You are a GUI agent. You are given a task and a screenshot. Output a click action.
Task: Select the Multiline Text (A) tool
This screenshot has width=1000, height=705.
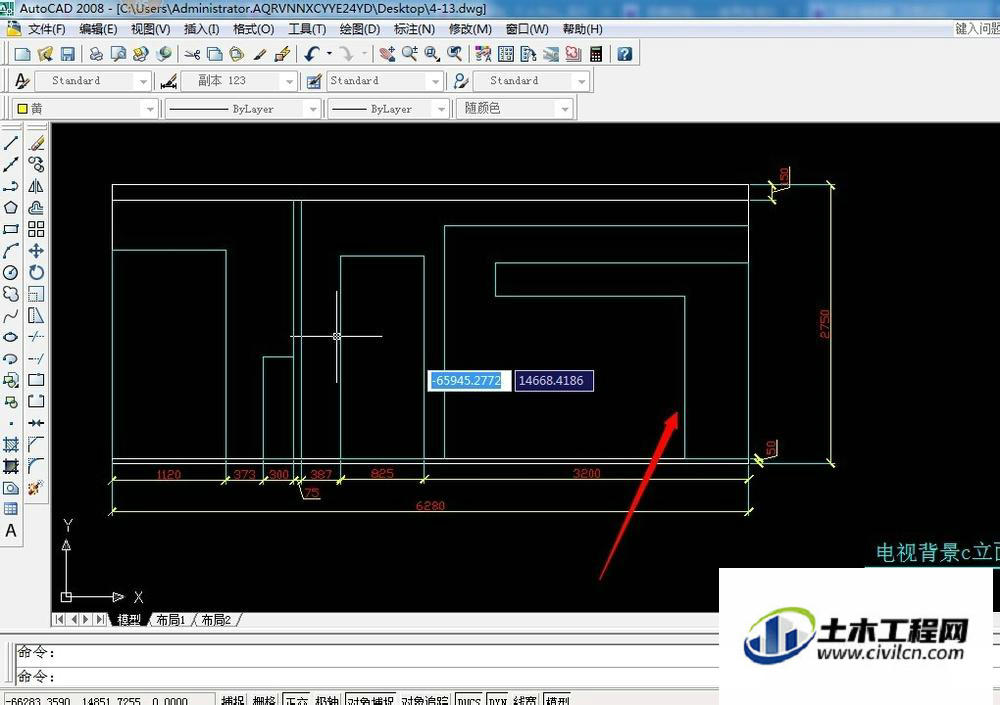point(11,531)
